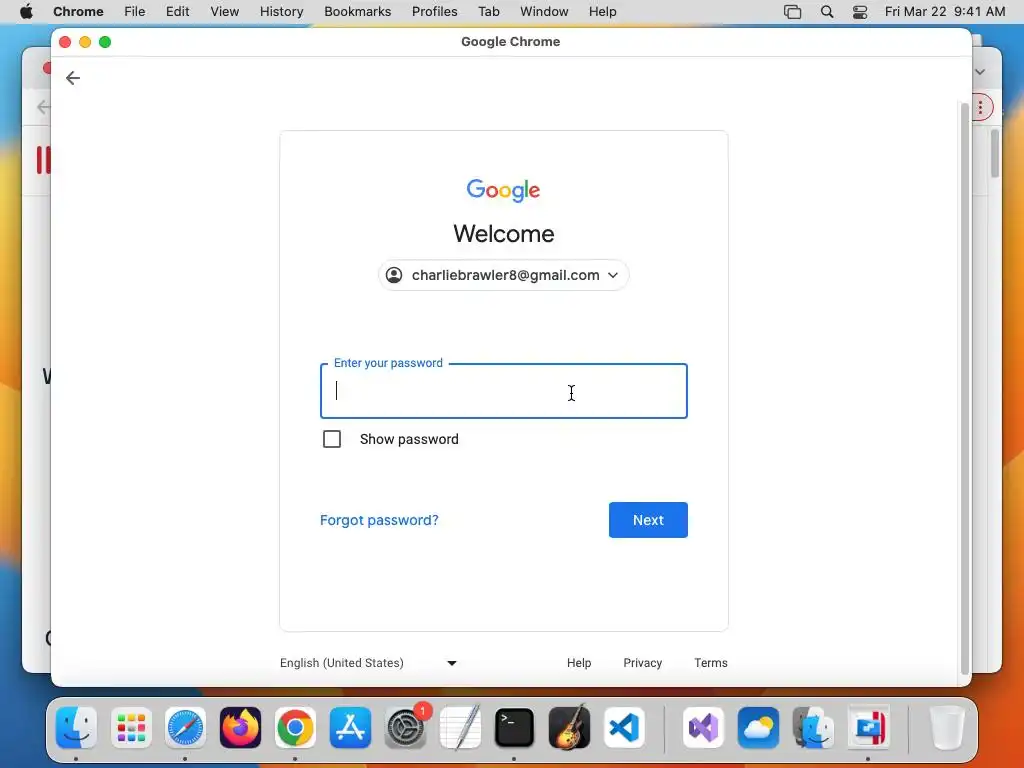Open the View menu

point(225,11)
